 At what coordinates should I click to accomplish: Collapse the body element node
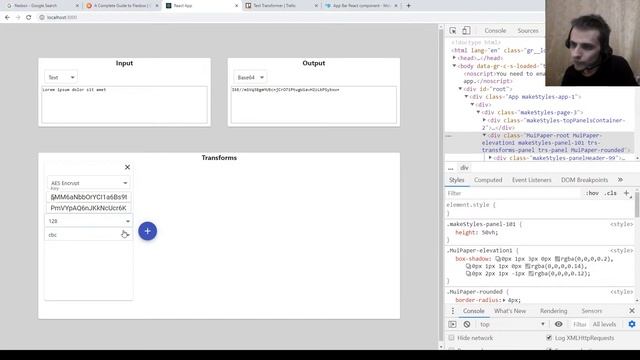click(454, 66)
